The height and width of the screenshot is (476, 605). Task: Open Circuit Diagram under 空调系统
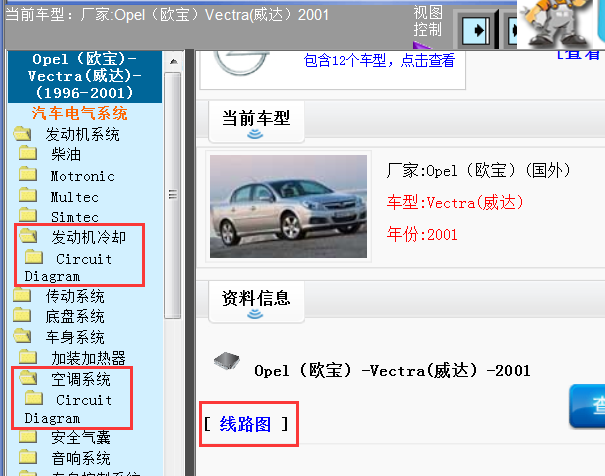[68, 409]
